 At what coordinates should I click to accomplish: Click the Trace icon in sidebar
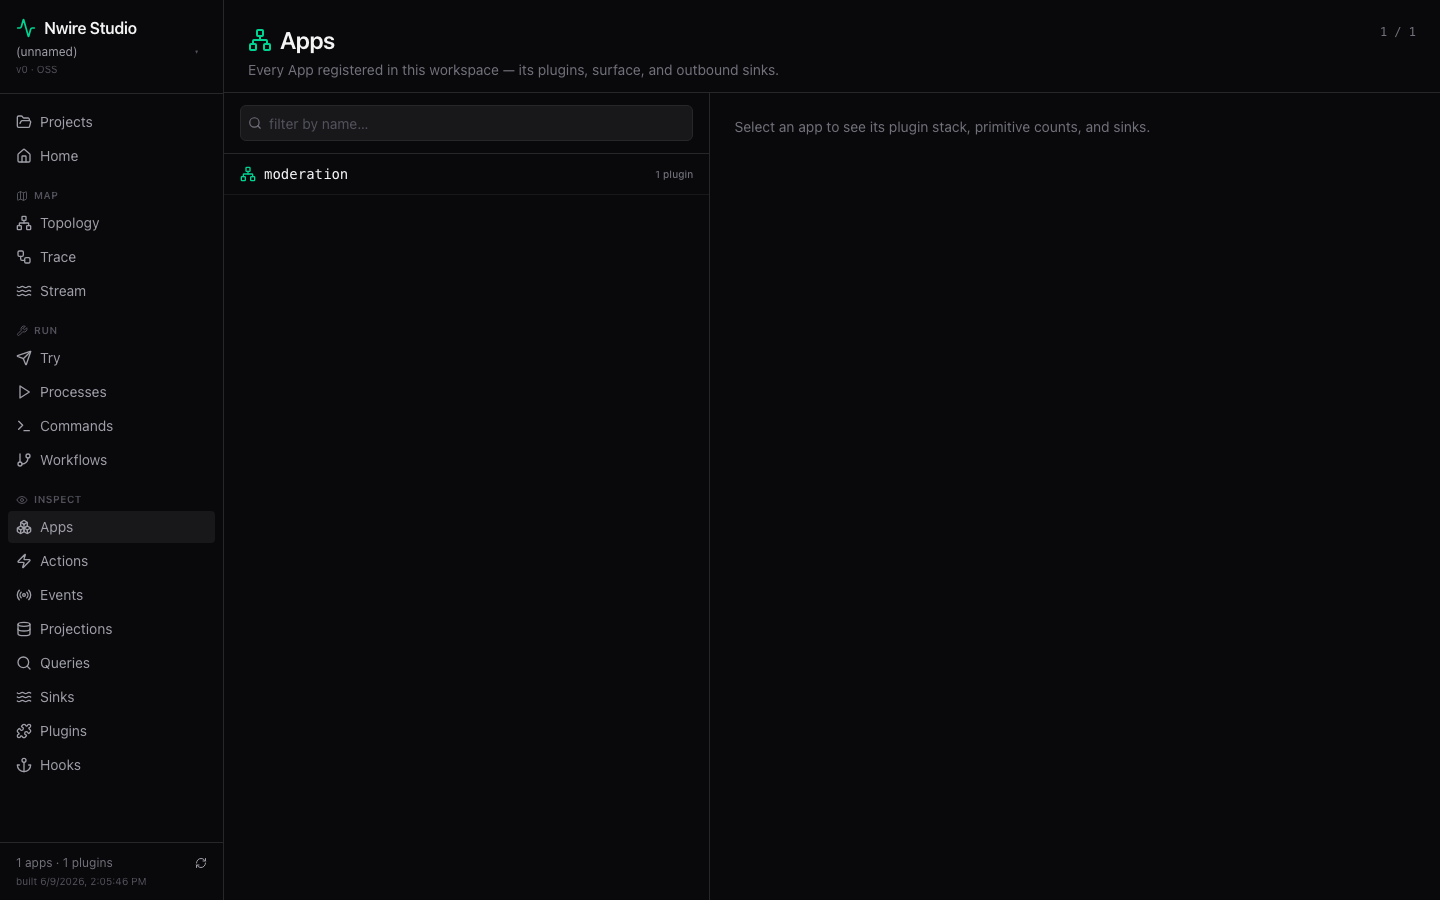pos(24,257)
